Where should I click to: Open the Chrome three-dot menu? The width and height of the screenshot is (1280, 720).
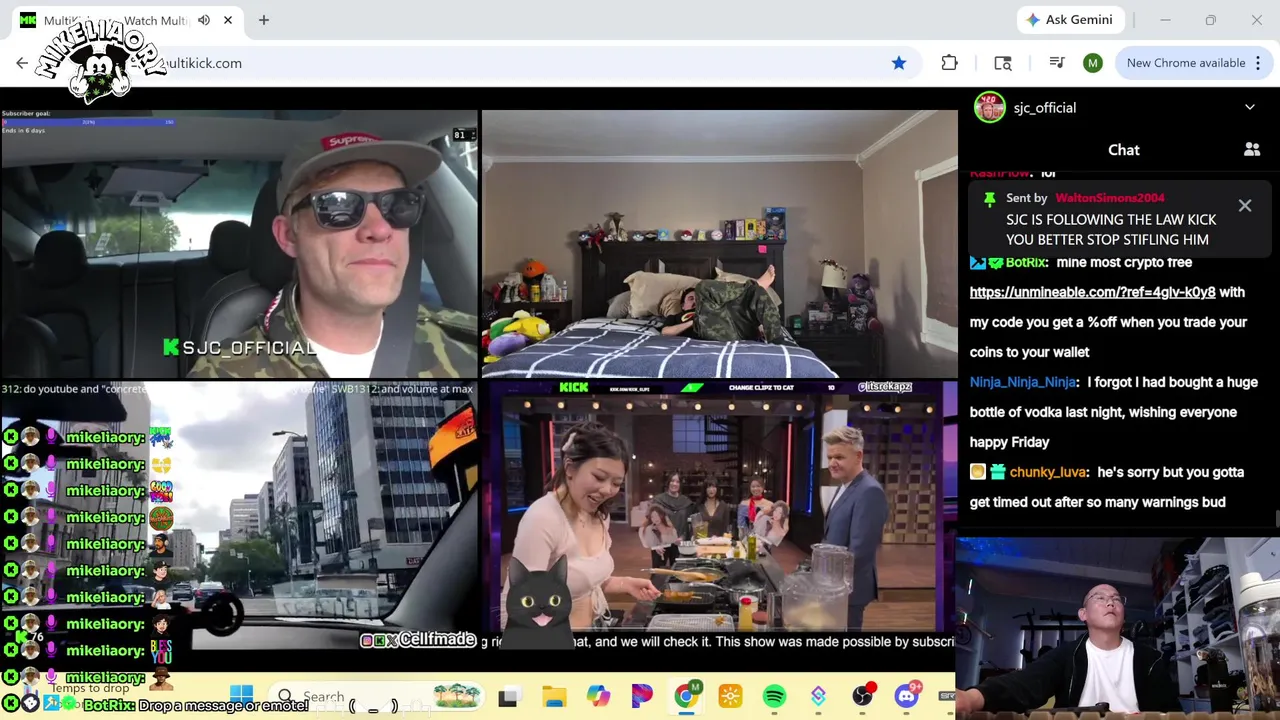point(1258,63)
